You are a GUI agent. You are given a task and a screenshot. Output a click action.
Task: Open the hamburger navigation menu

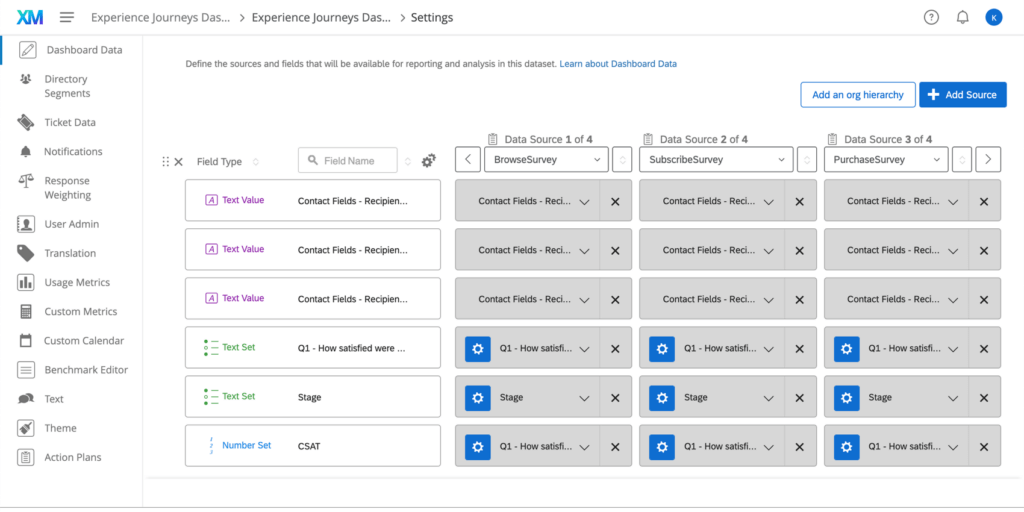pos(67,17)
